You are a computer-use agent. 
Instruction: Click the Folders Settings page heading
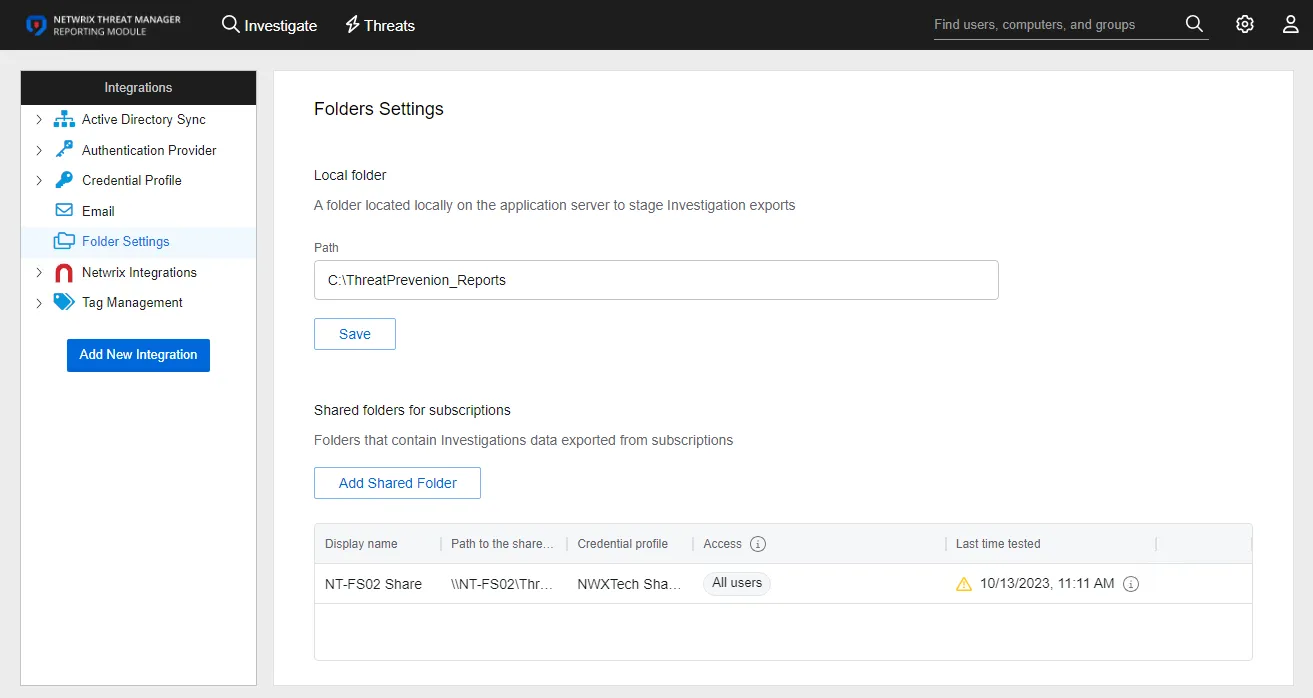pos(379,109)
